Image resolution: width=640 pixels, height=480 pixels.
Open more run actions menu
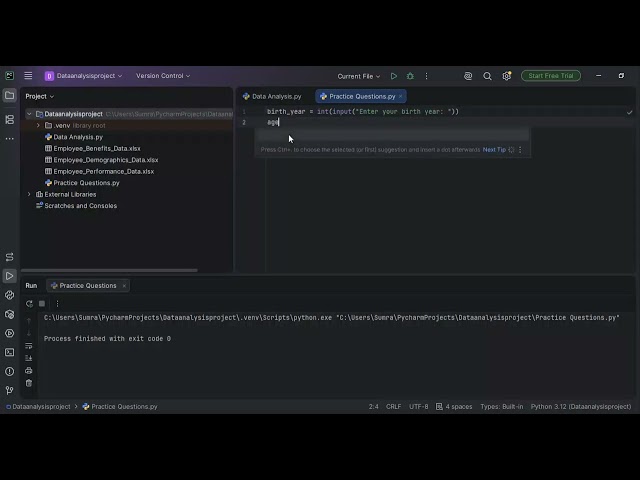tap(427, 76)
